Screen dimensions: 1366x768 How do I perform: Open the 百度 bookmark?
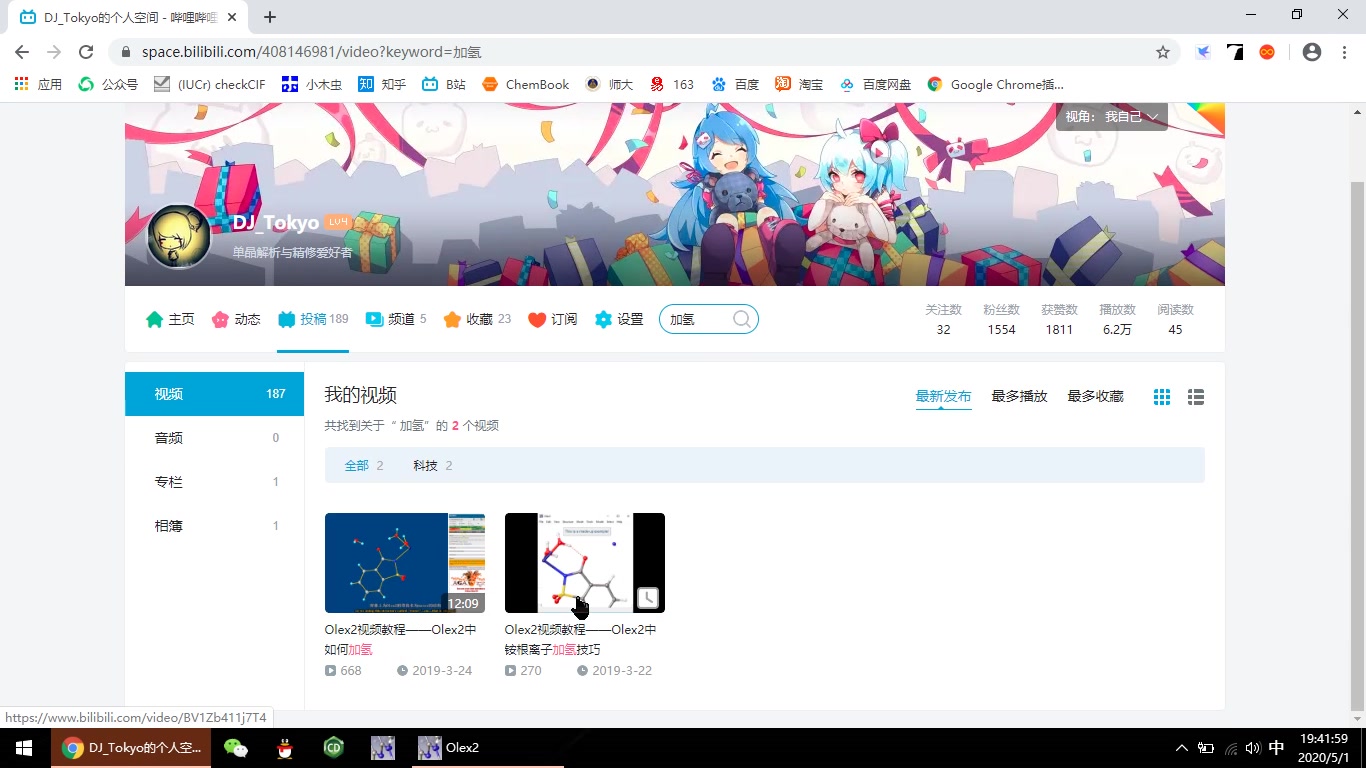[735, 85]
